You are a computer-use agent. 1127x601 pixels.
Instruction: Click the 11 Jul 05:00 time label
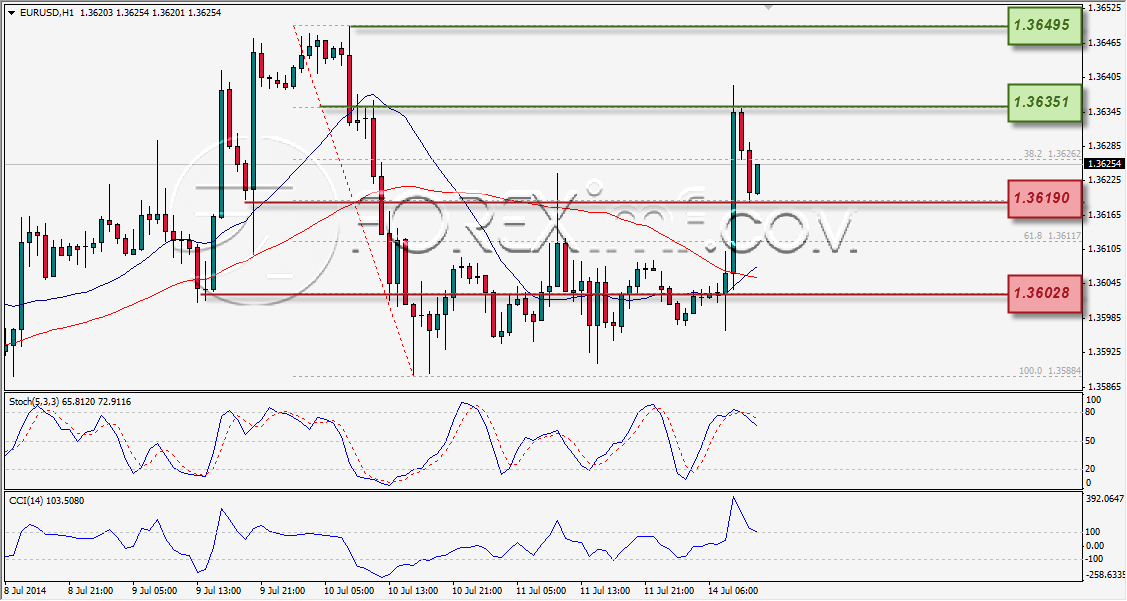(x=540, y=591)
